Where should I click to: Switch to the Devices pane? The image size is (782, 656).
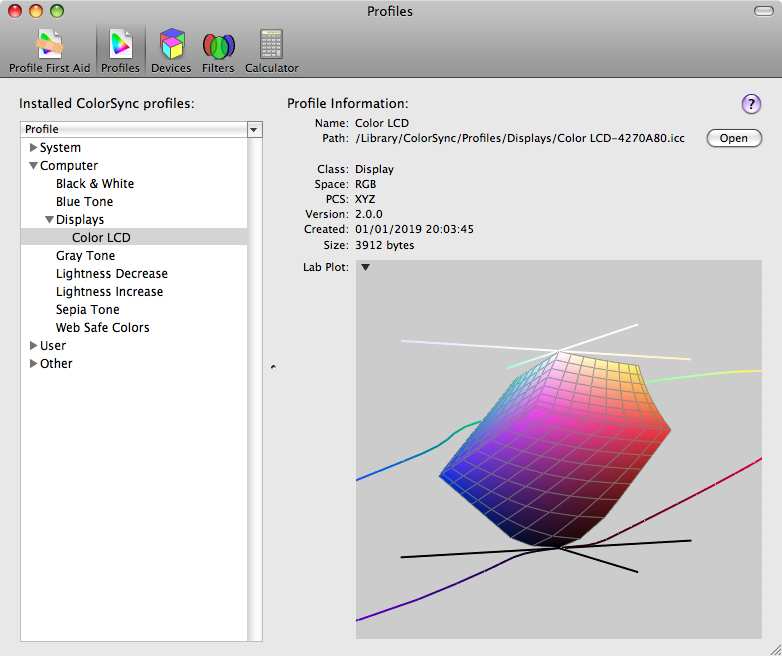tap(171, 51)
